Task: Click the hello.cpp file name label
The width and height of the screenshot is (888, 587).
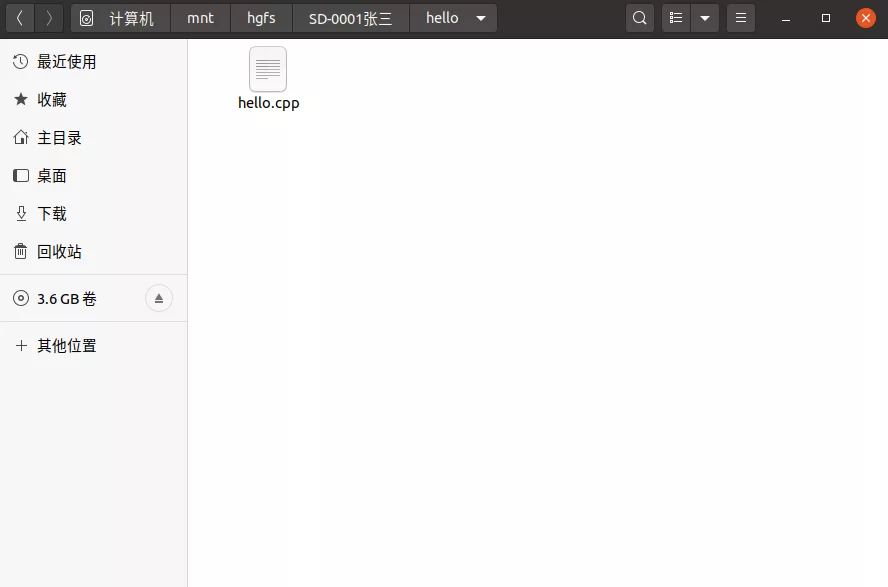Action: tap(268, 103)
